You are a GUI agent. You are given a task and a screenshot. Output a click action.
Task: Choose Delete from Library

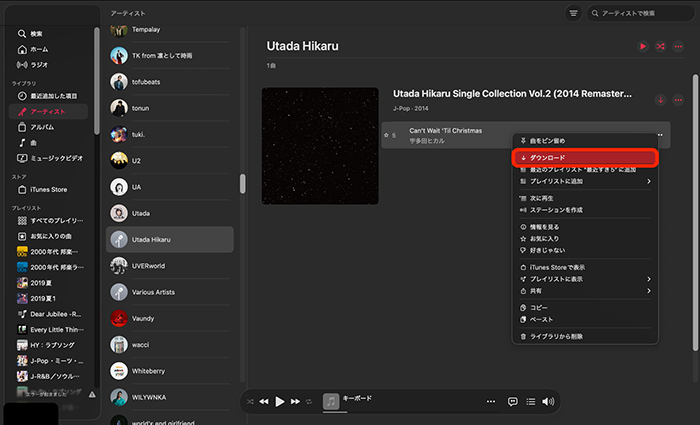[x=585, y=337]
